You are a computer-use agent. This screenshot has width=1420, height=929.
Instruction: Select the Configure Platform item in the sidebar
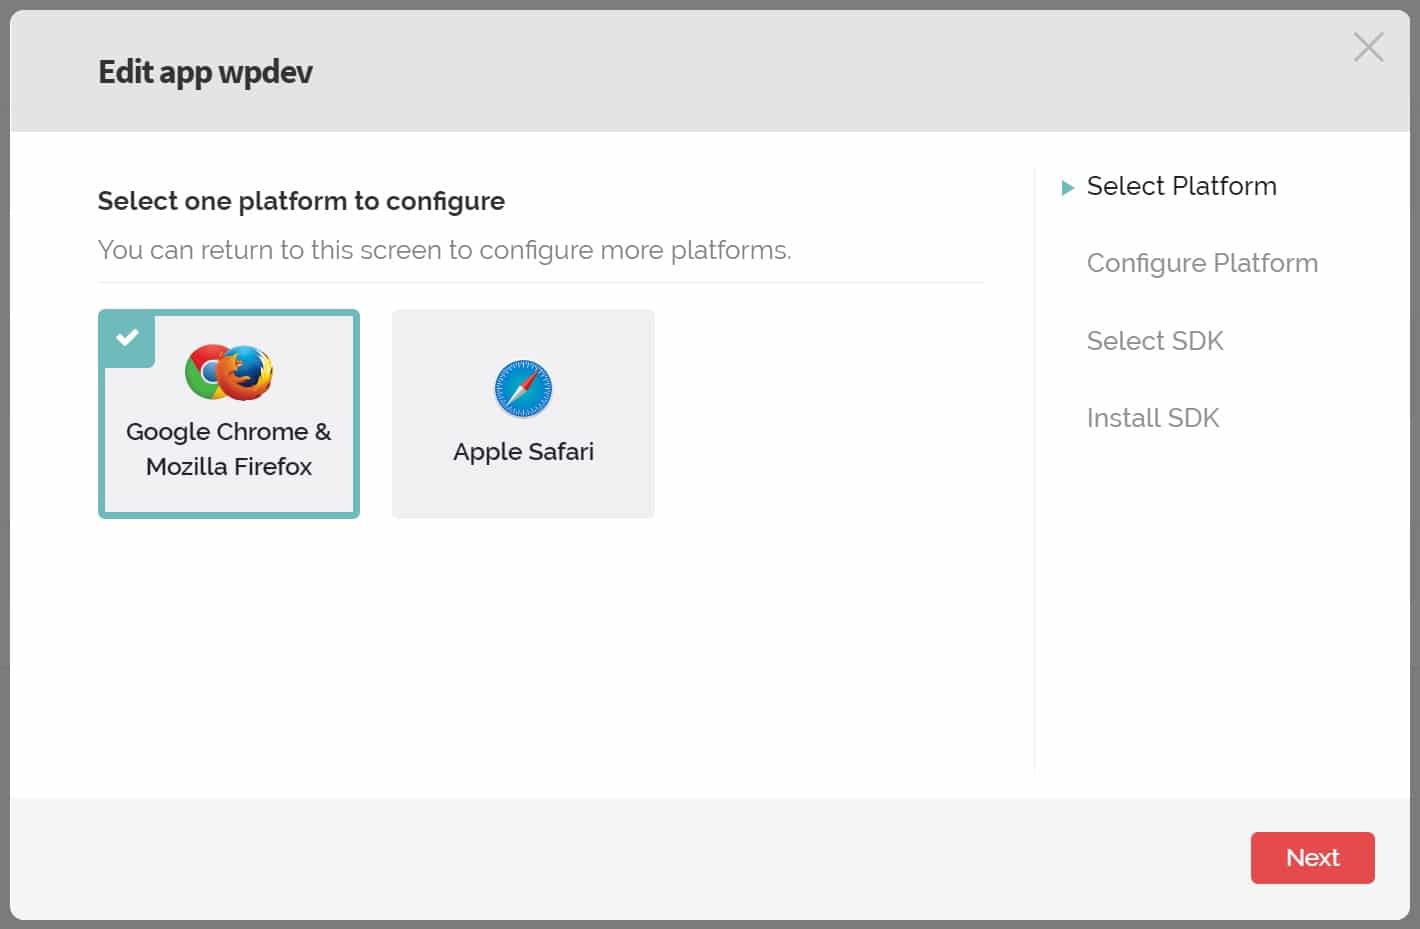(x=1202, y=263)
